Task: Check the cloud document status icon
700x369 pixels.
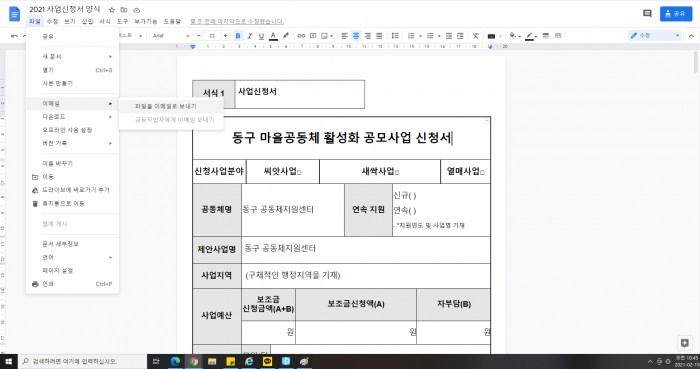Action: click(137, 10)
